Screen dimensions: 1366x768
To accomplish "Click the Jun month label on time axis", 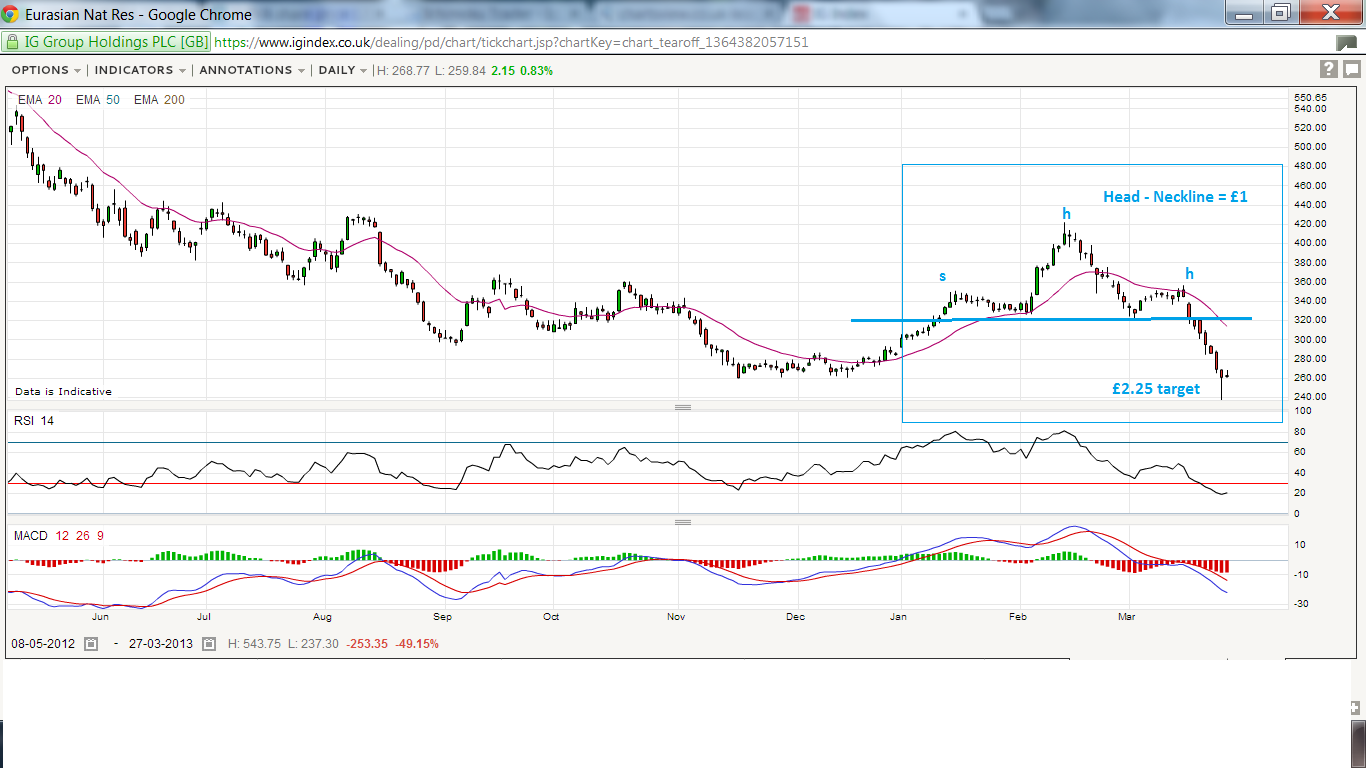I will 99,617.
